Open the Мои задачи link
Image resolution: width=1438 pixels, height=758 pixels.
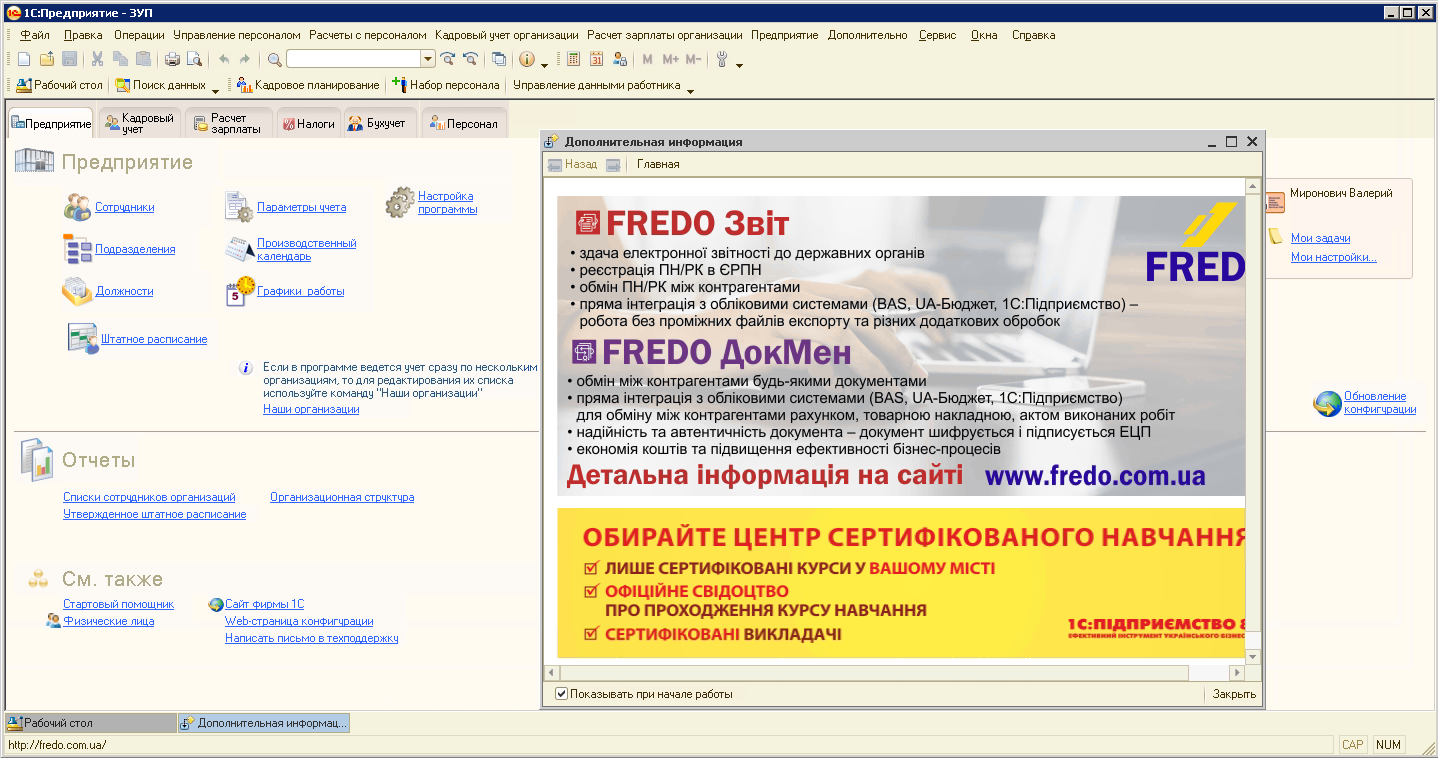pyautogui.click(x=1320, y=238)
